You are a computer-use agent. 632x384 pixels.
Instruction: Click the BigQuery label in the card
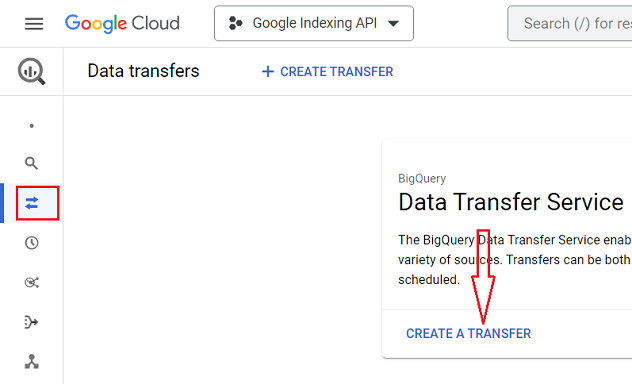(x=422, y=179)
